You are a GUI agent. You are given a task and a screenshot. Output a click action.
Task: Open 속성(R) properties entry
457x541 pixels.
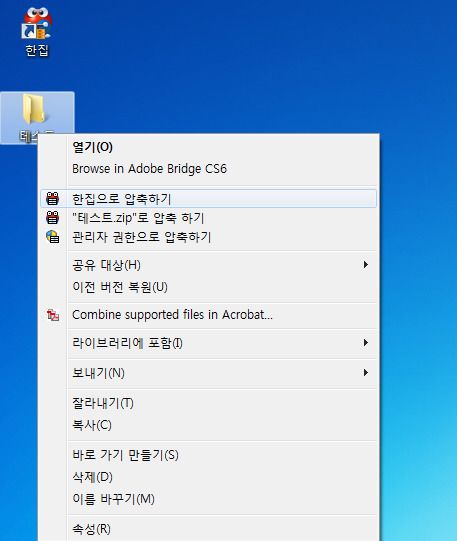point(208,529)
